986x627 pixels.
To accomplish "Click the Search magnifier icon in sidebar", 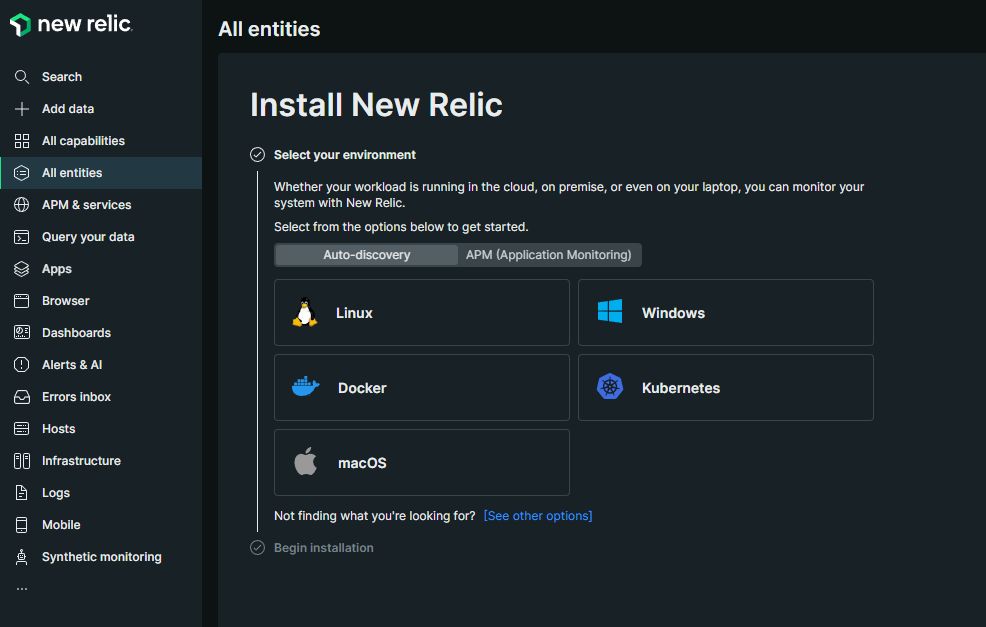I will point(21,77).
